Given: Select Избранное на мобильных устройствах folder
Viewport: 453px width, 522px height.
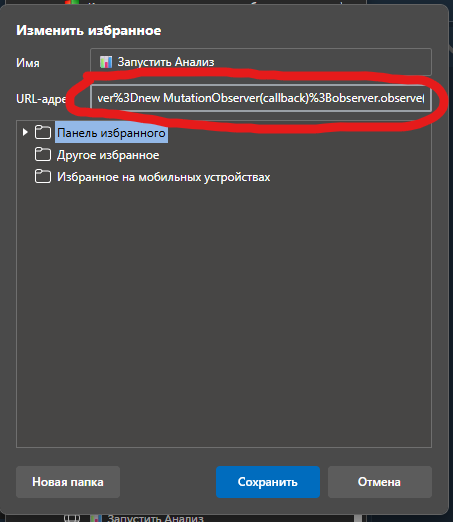Looking at the screenshot, I should (163, 177).
